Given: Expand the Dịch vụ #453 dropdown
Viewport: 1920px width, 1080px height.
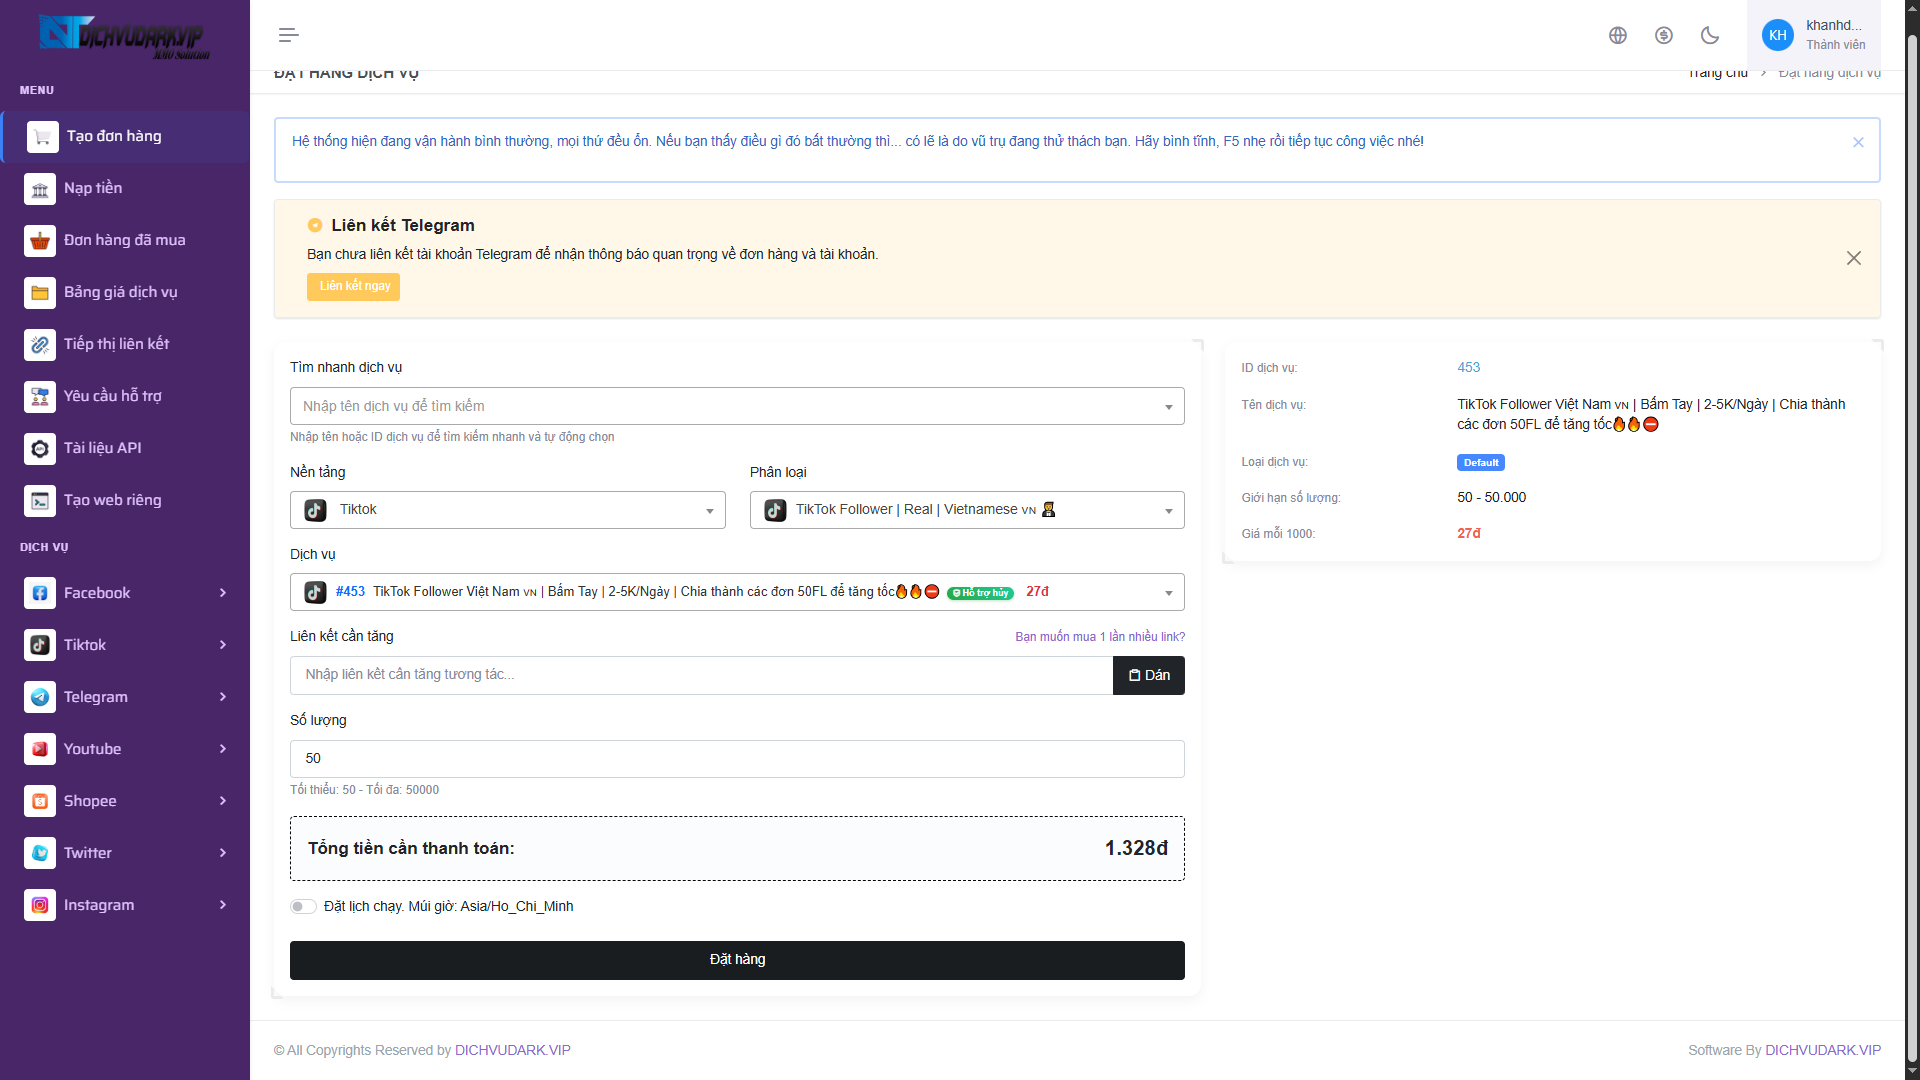Looking at the screenshot, I should pyautogui.click(x=736, y=592).
